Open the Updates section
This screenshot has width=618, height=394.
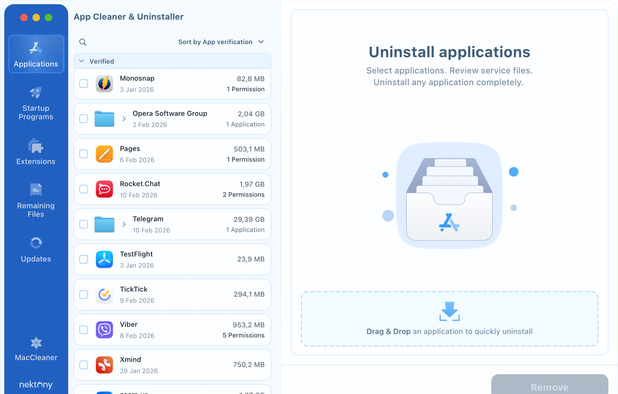36,249
